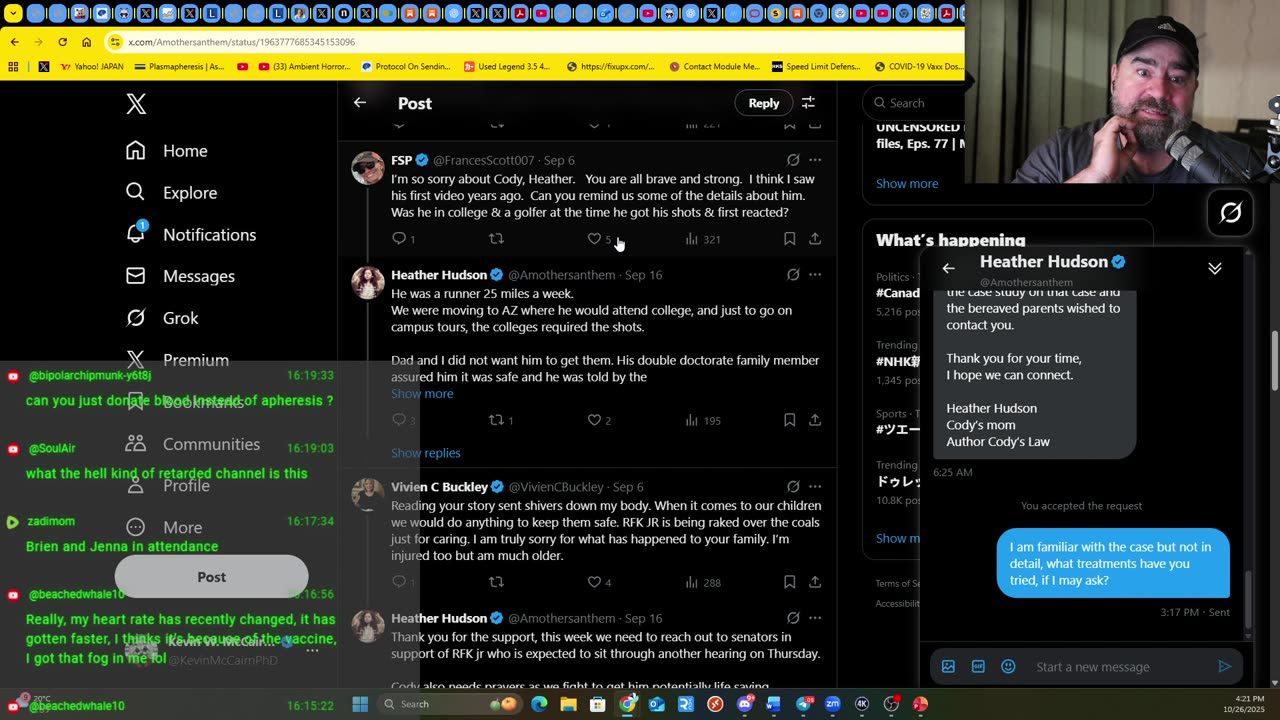The height and width of the screenshot is (720, 1280).
Task: Like Heather Hudson's post with 2 likes
Action: pyautogui.click(x=599, y=420)
